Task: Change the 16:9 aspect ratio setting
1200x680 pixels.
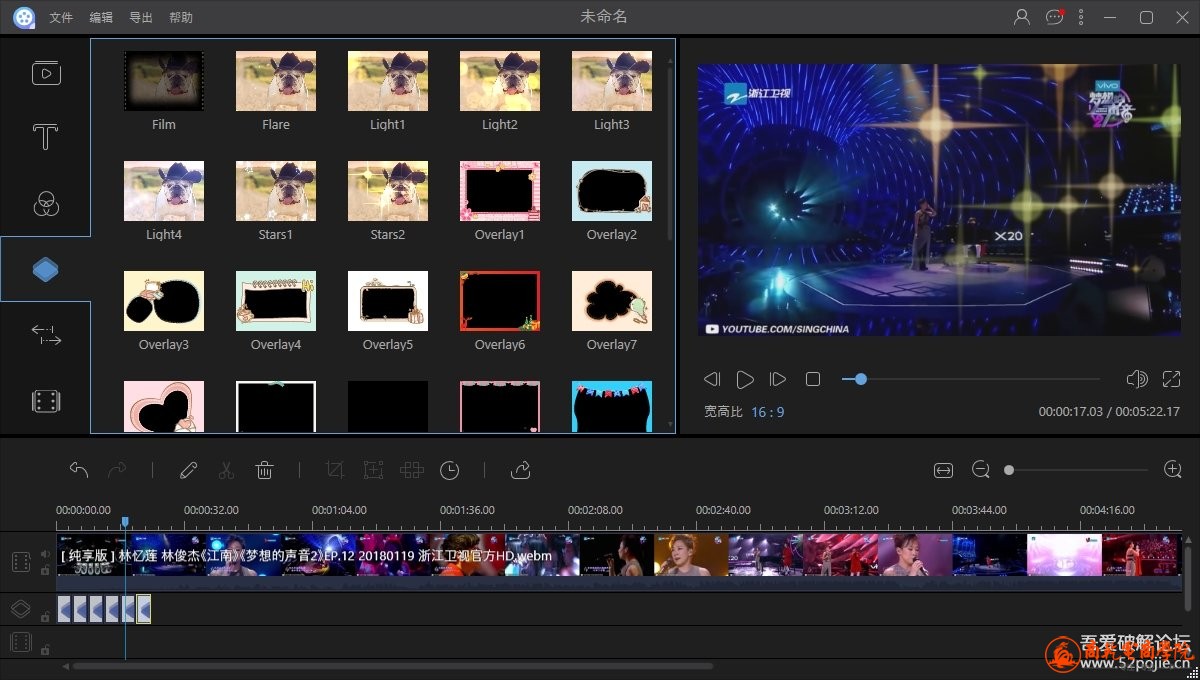Action: [768, 412]
